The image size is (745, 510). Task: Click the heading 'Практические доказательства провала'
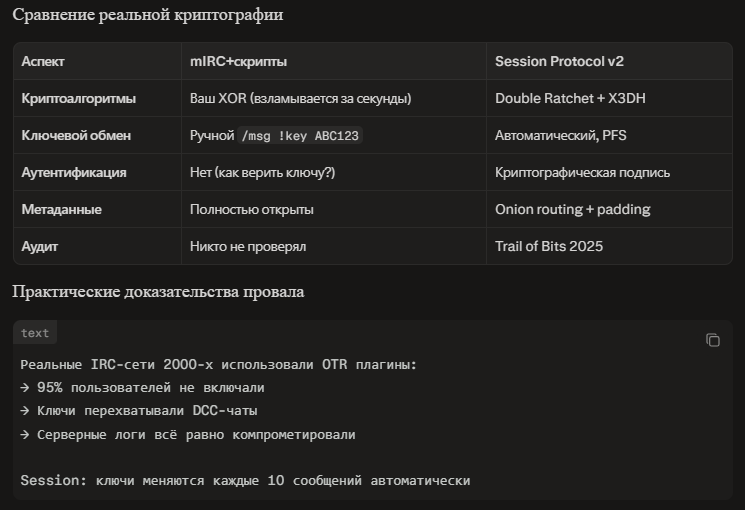click(158, 292)
